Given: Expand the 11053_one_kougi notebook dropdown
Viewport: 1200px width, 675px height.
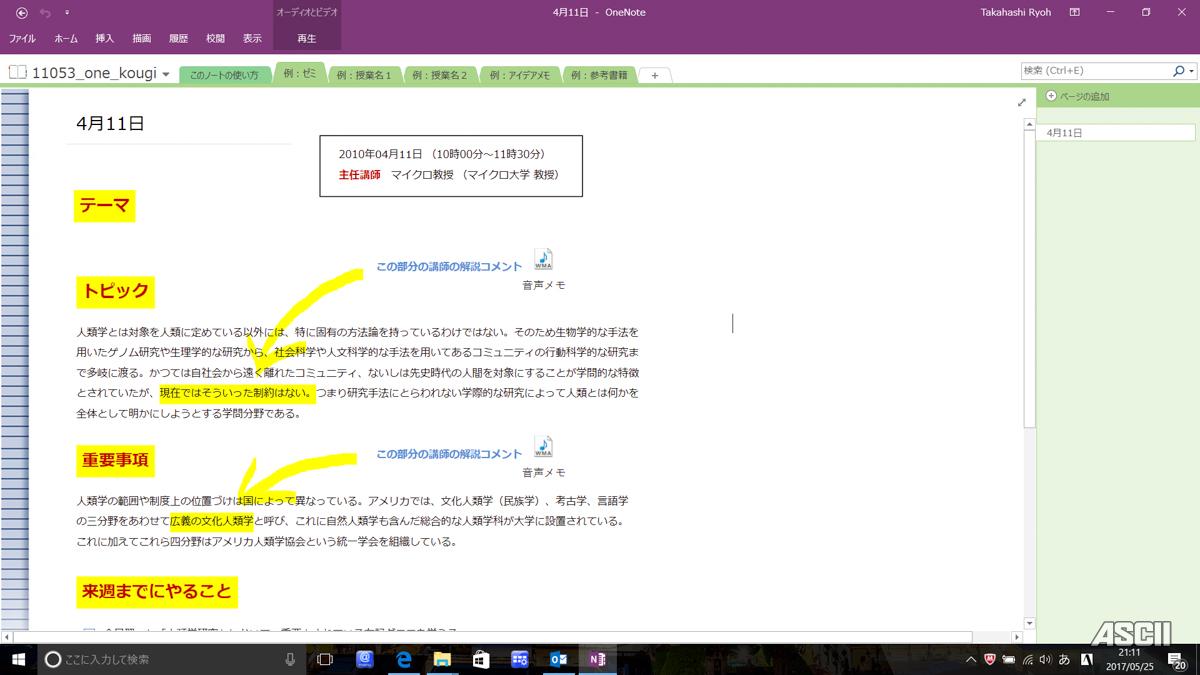Looking at the screenshot, I should (166, 75).
